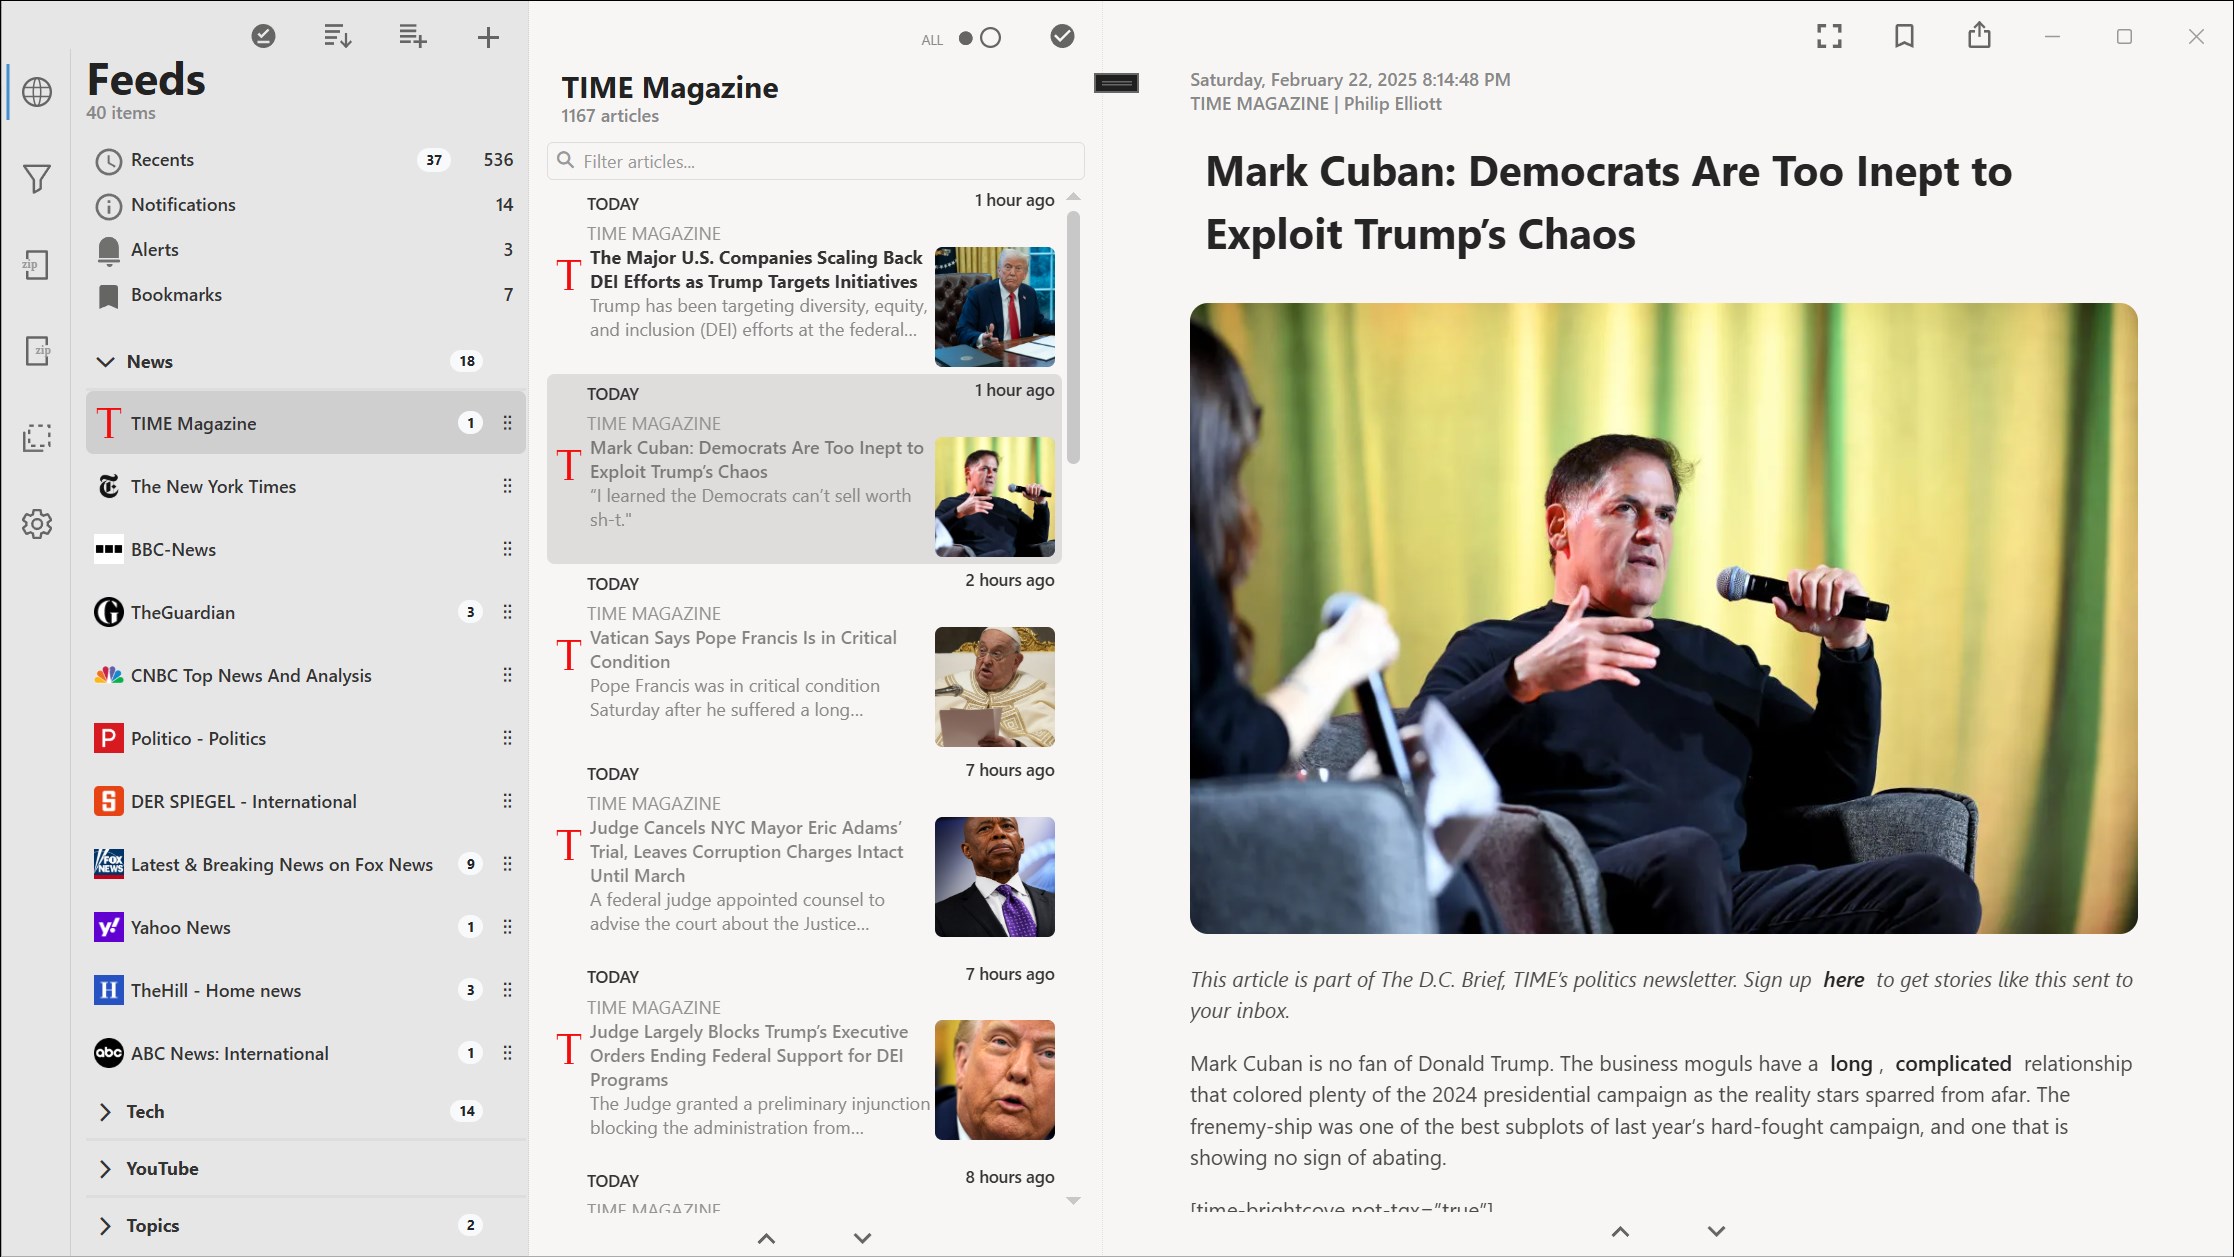Select the filled dot read-filter option
The height and width of the screenshot is (1257, 2234).
pyautogui.click(x=966, y=38)
